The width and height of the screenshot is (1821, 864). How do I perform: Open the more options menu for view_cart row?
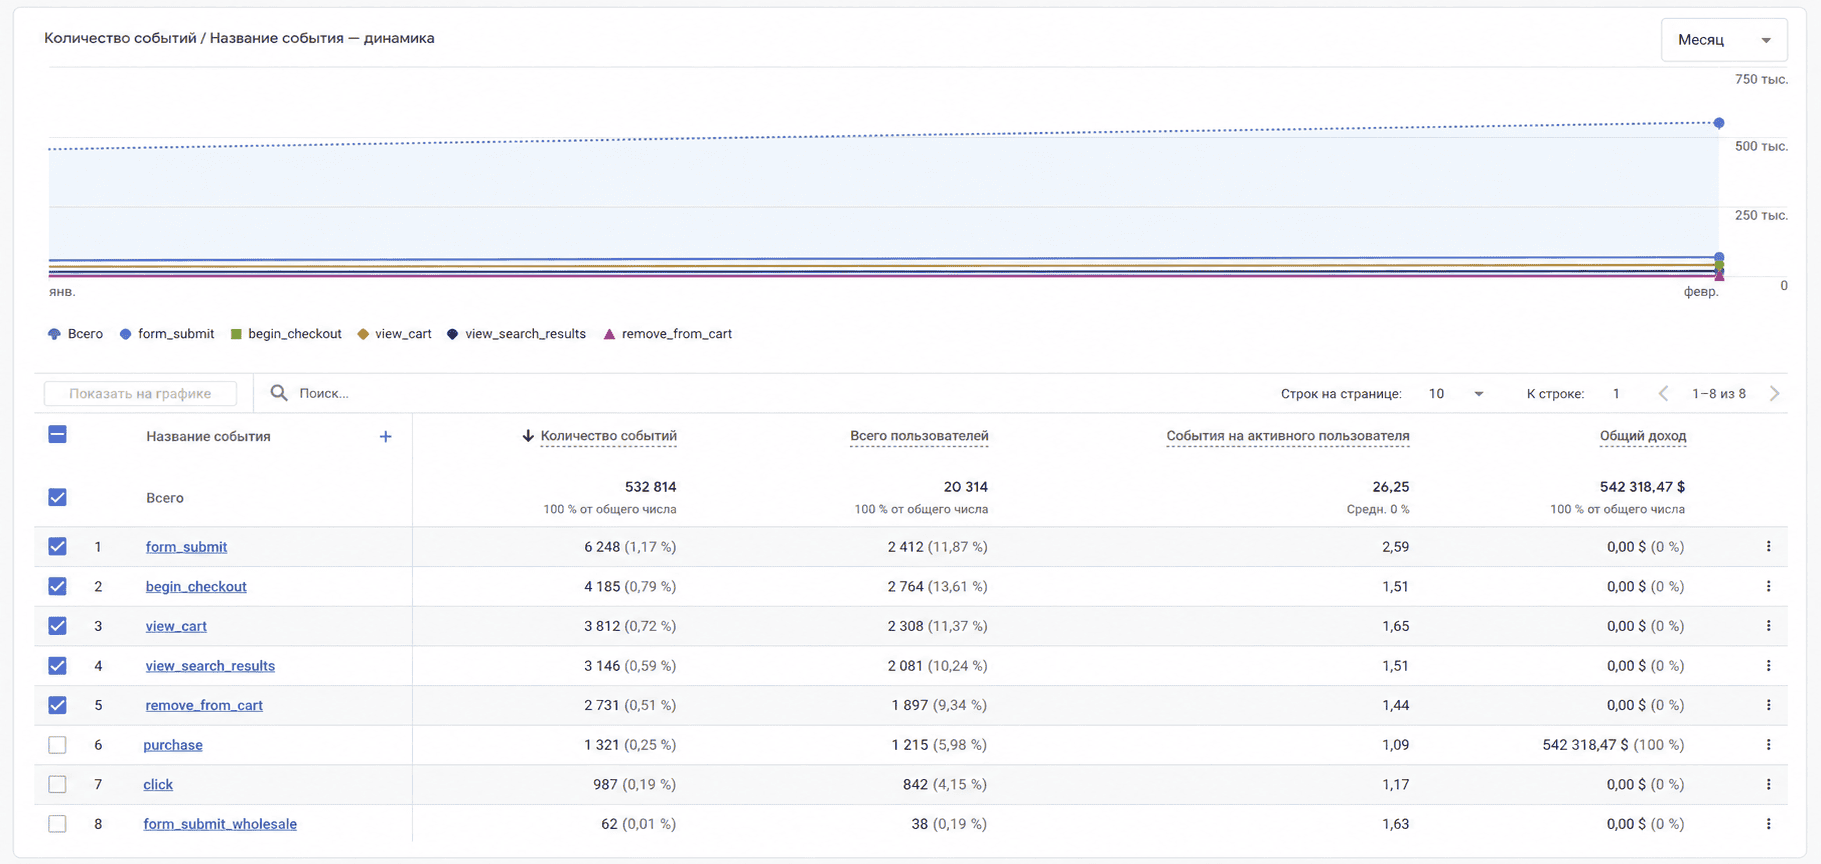(x=1768, y=626)
